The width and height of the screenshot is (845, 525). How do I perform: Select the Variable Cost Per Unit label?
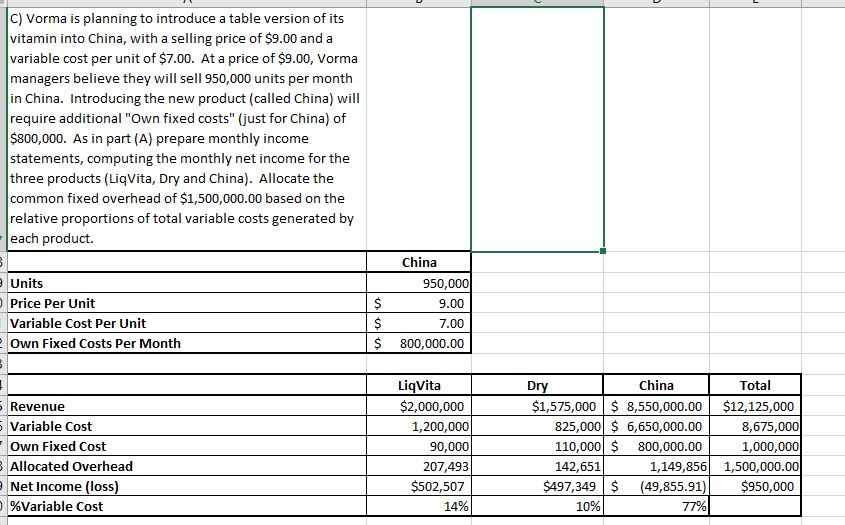tap(186, 323)
